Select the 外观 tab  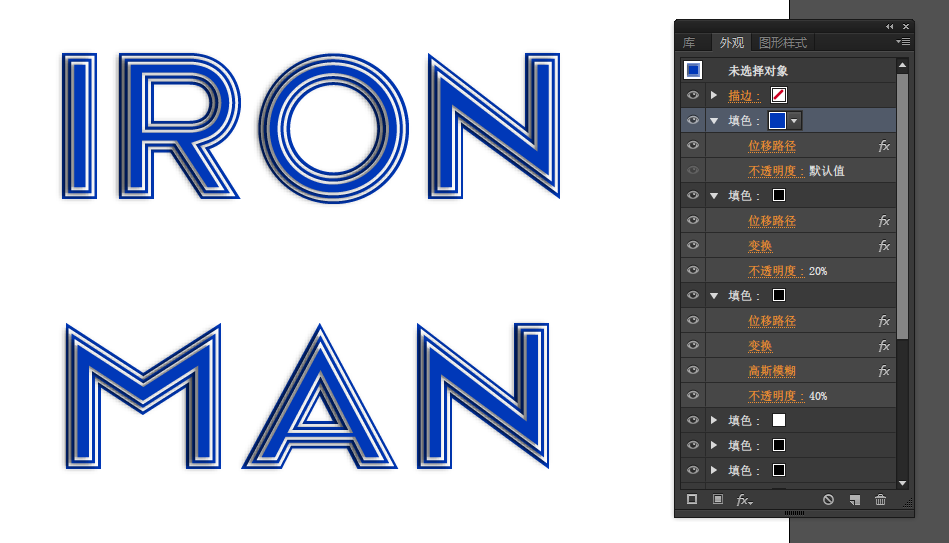(732, 42)
